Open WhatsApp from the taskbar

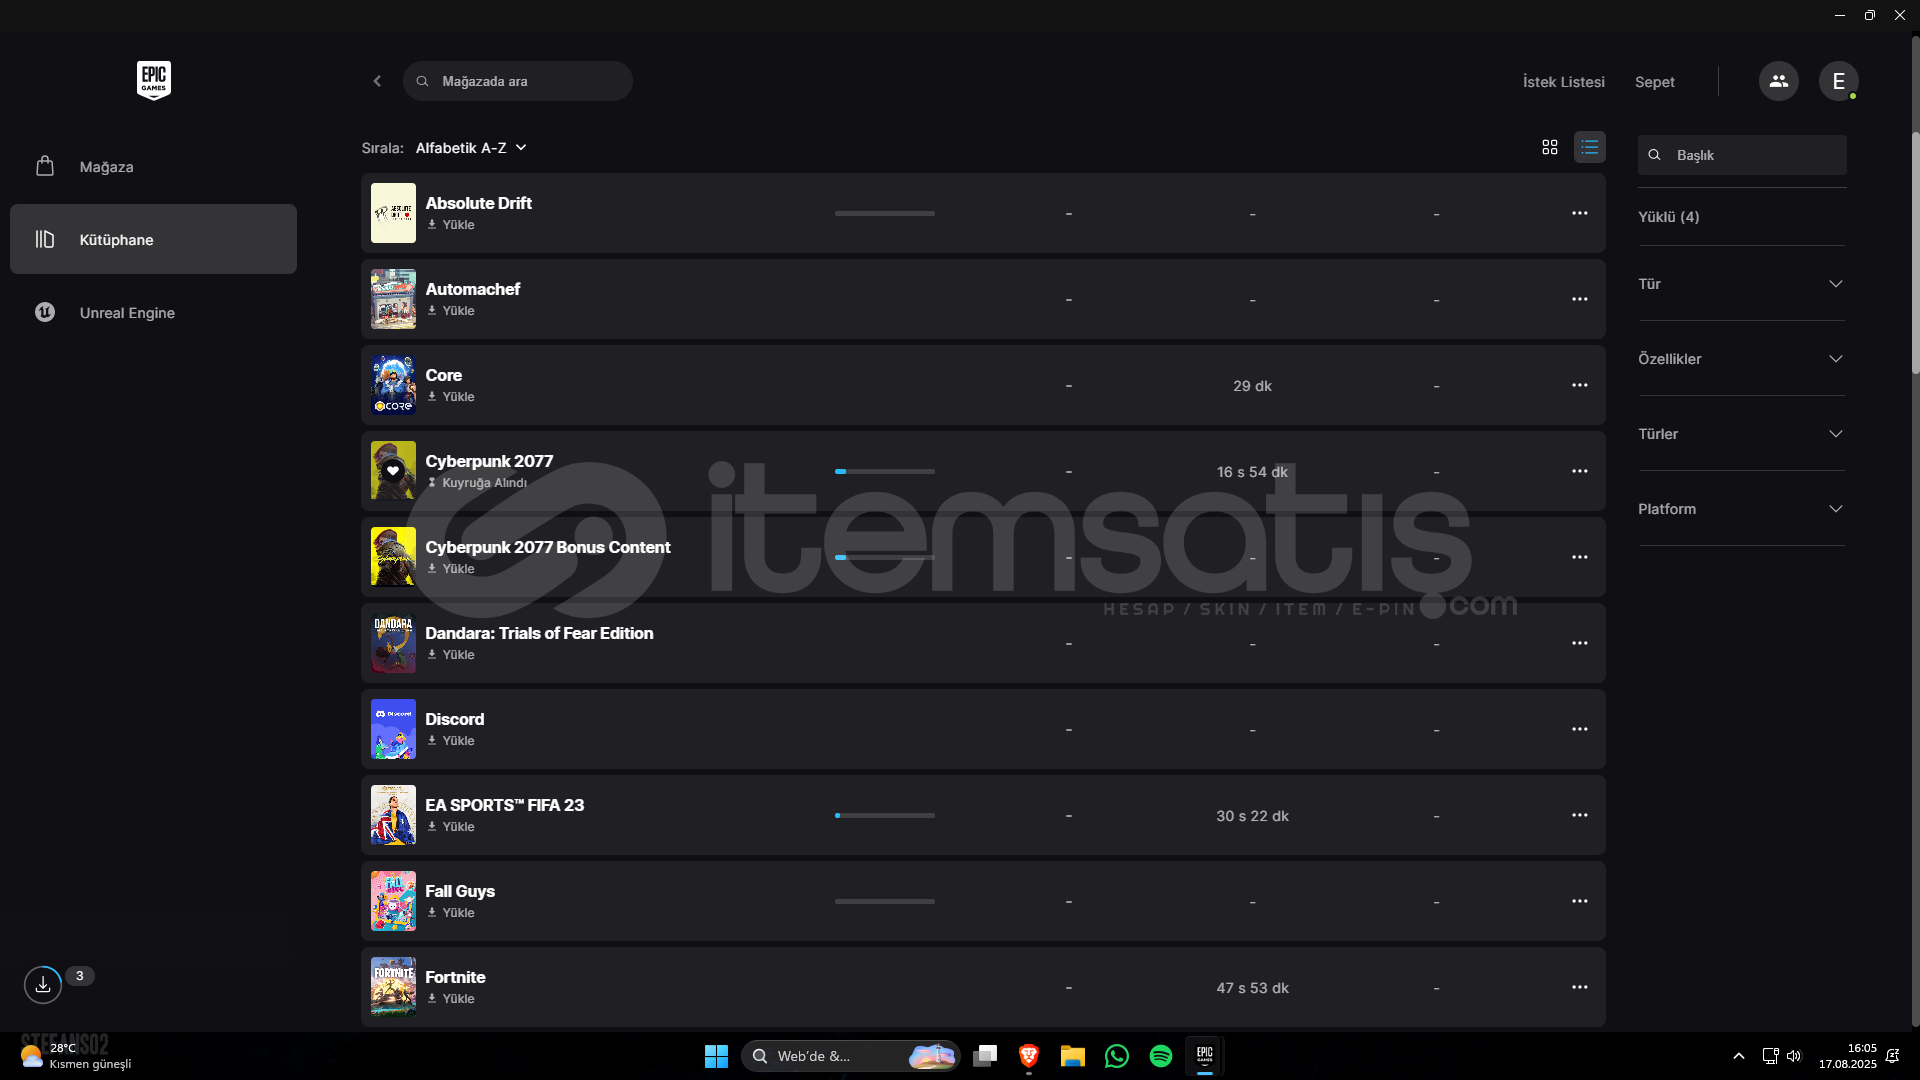coord(1117,1056)
